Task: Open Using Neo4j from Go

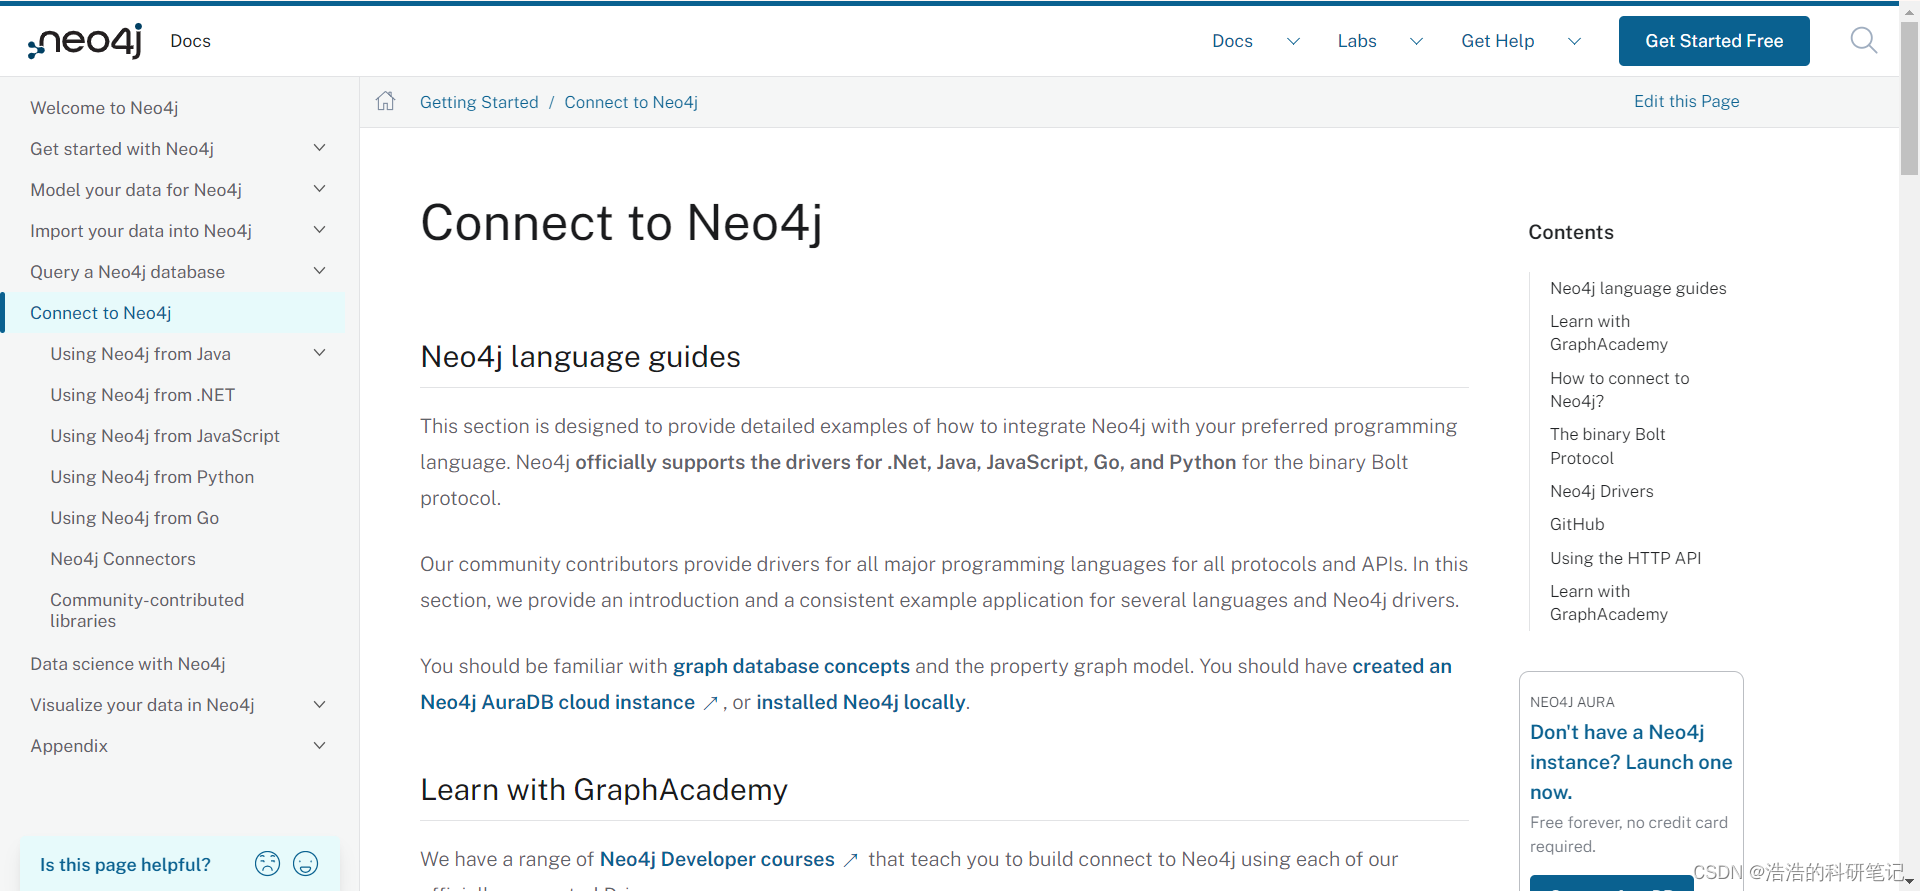Action: 135,518
